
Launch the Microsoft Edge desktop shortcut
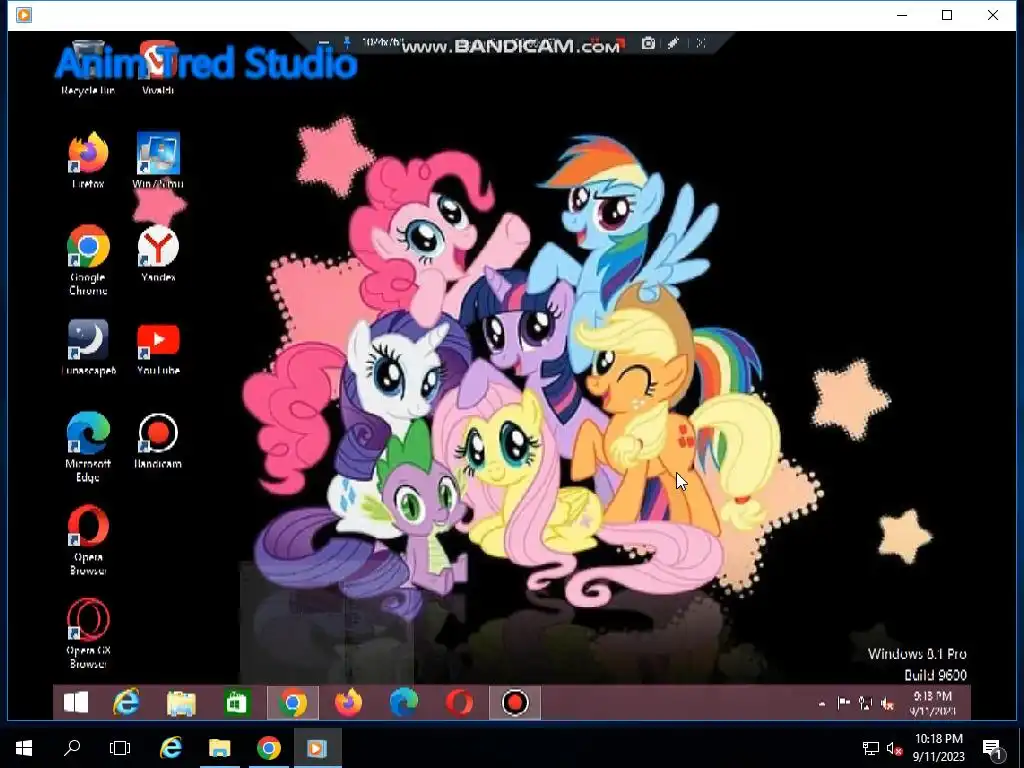click(x=88, y=447)
